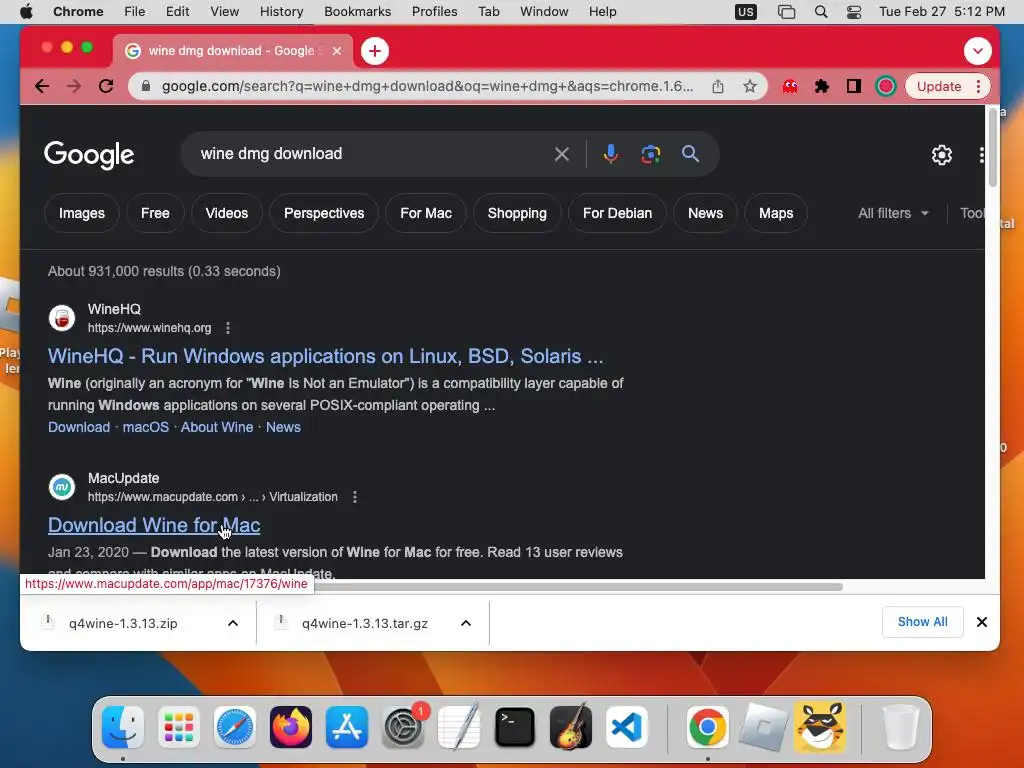Select the Shopping filter chip
The image size is (1024, 768).
tap(517, 214)
